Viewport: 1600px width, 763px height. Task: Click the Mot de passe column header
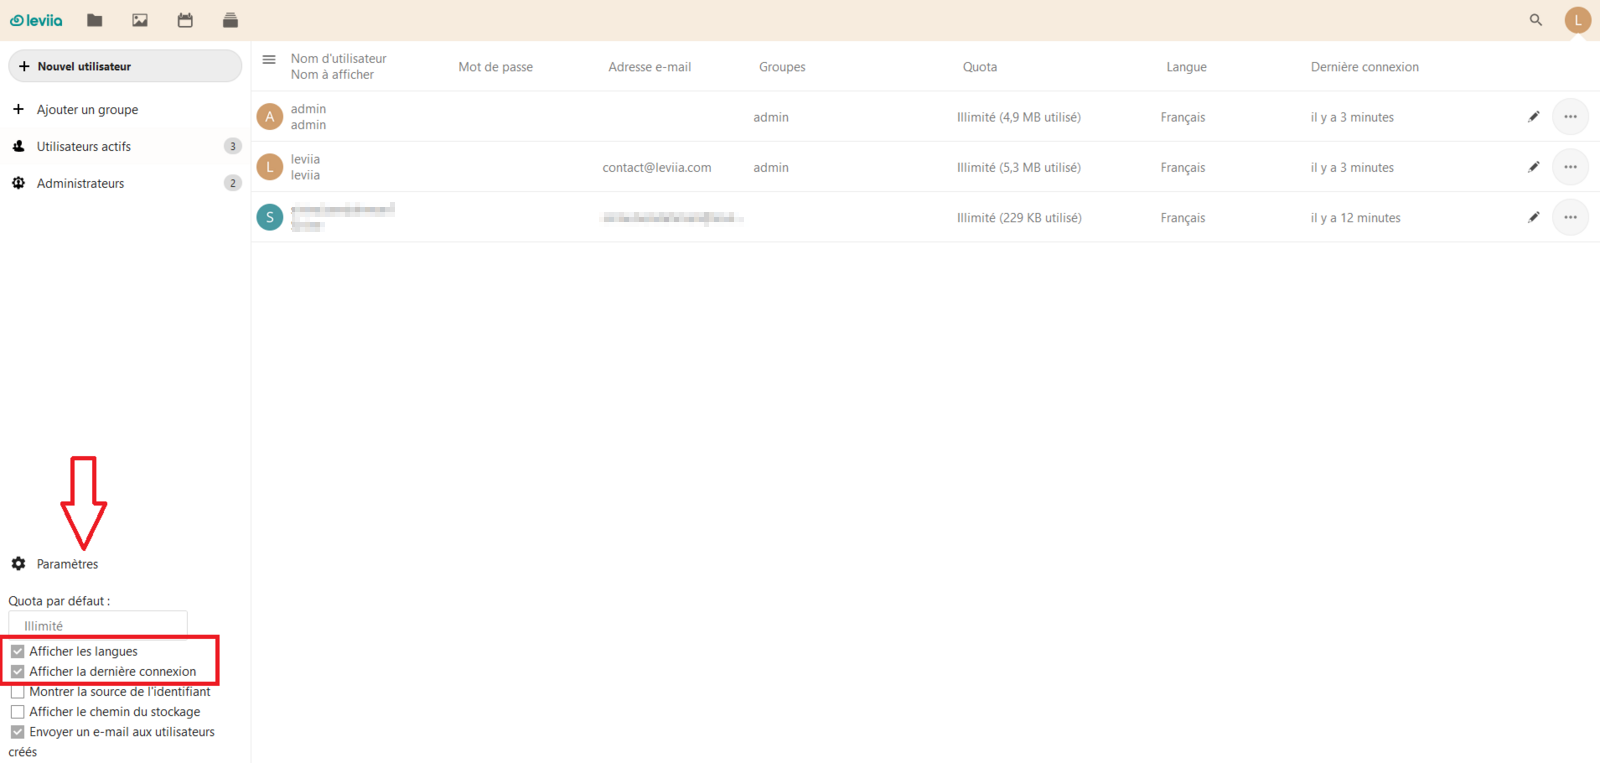[x=496, y=67]
